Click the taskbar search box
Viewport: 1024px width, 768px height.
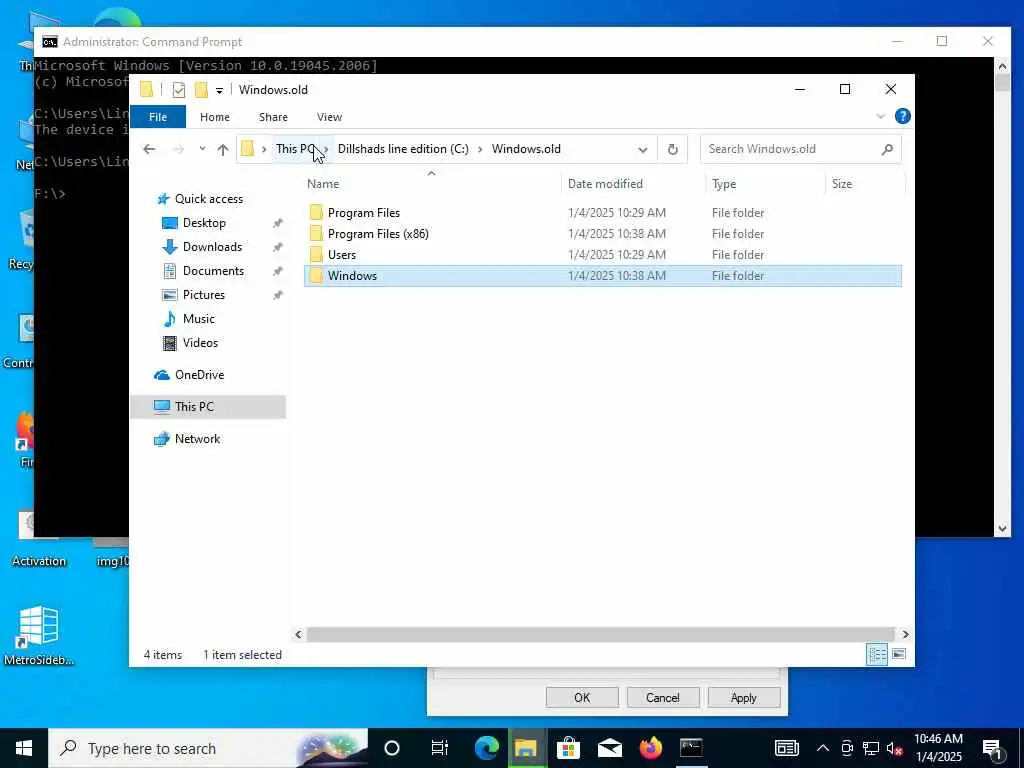pyautogui.click(x=208, y=748)
